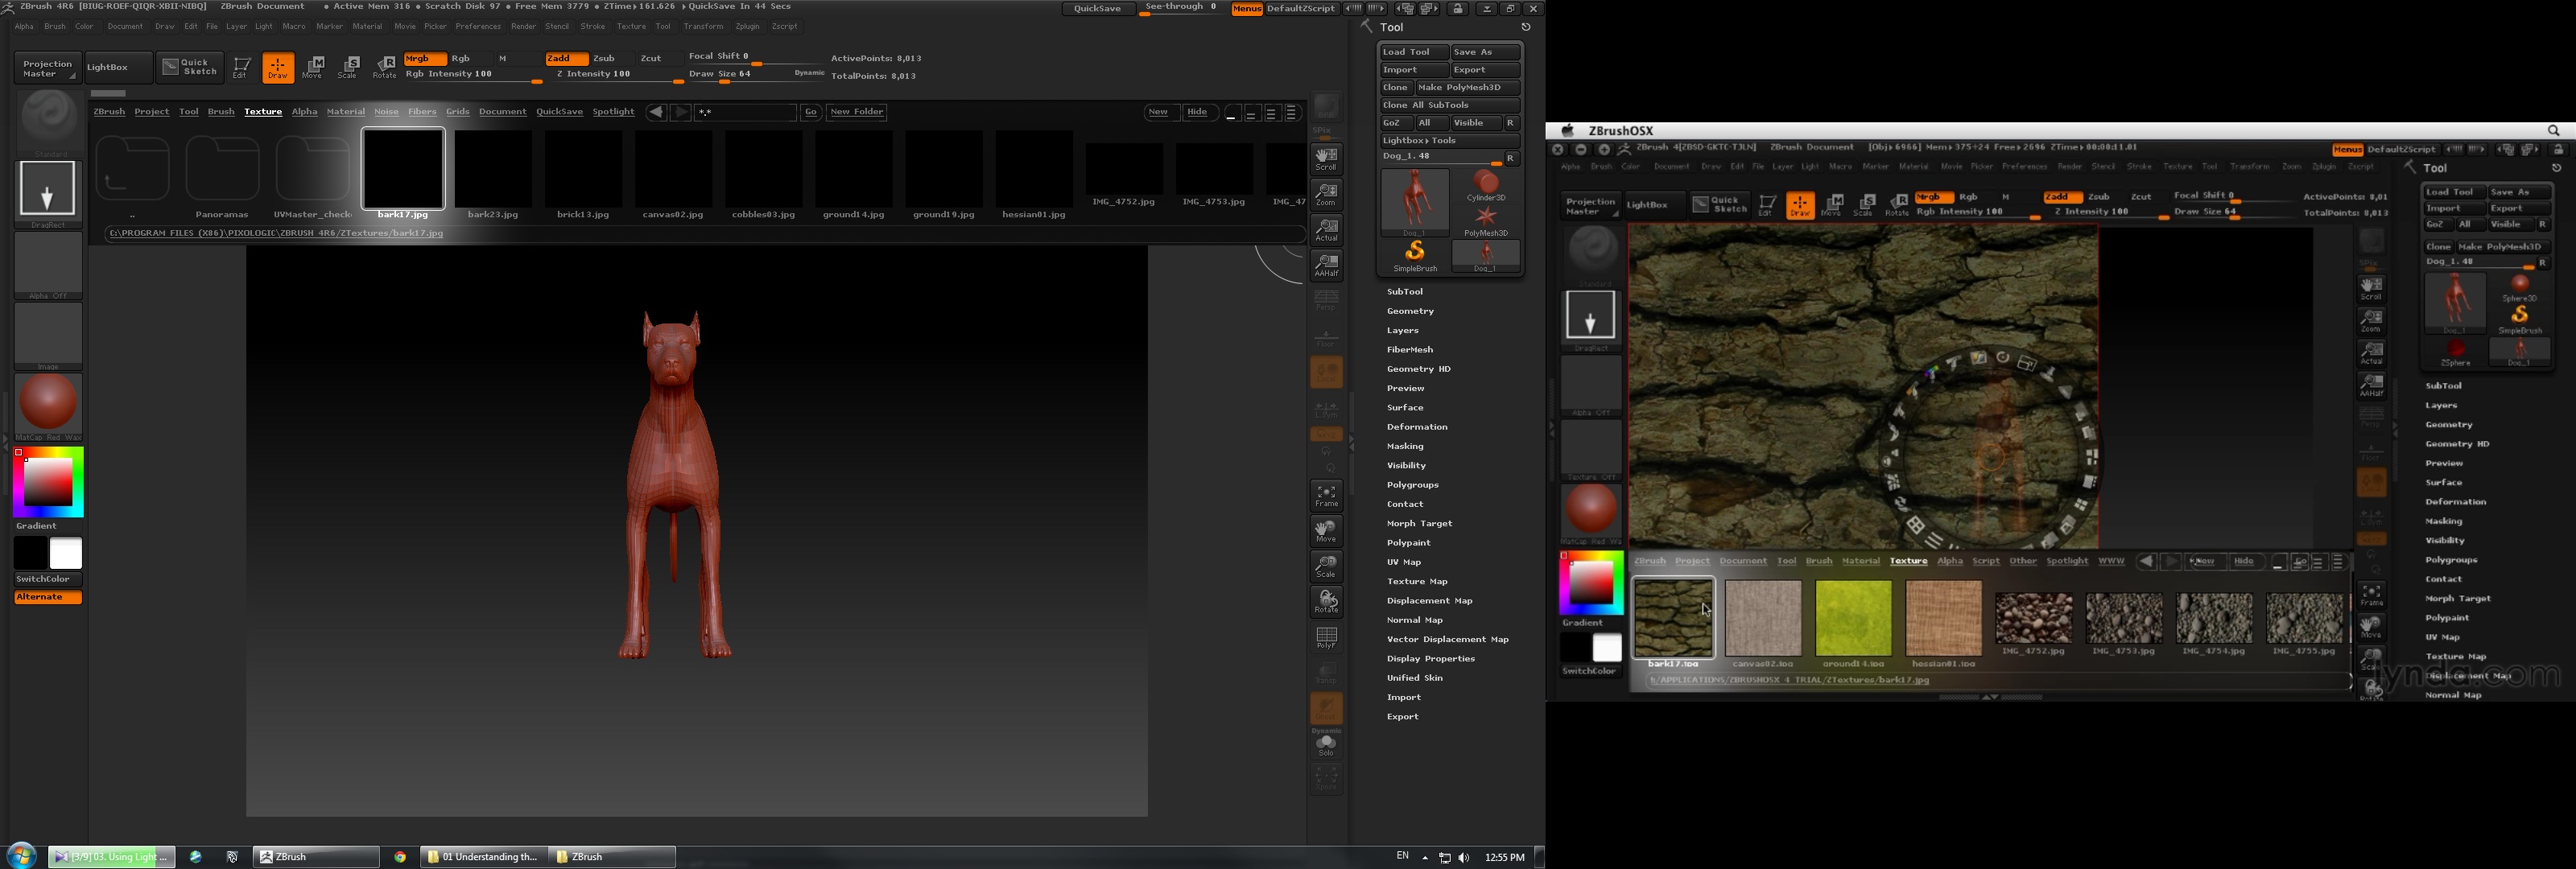Click the PolyF draw polyframe icon
The height and width of the screenshot is (869, 2576).
pyautogui.click(x=1326, y=637)
